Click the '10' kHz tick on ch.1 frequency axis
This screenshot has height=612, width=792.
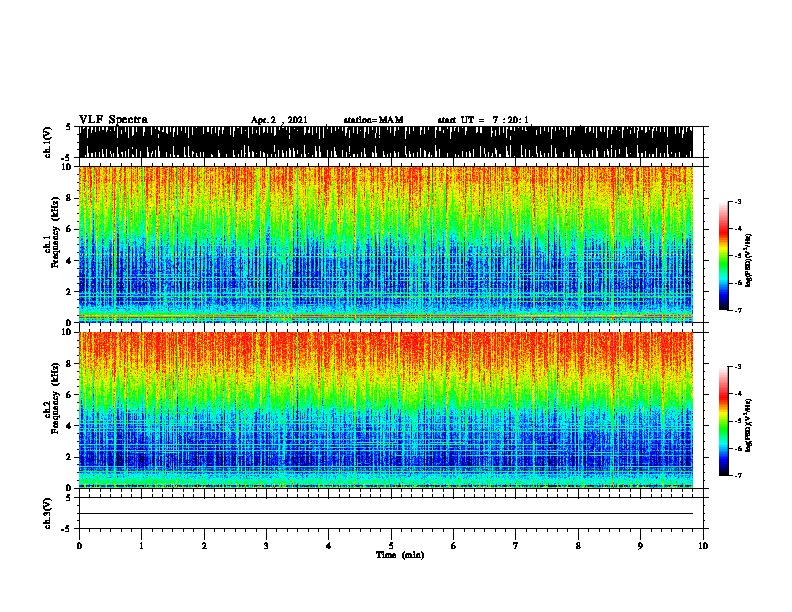[x=67, y=167]
